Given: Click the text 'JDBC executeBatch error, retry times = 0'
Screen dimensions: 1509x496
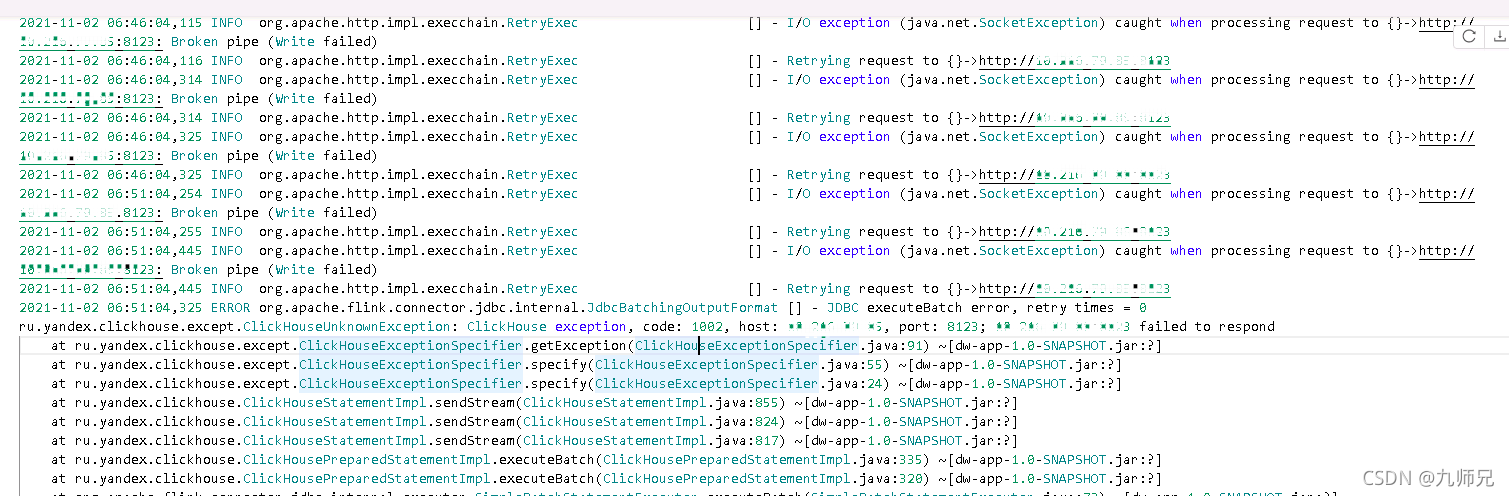Looking at the screenshot, I should click(986, 308).
